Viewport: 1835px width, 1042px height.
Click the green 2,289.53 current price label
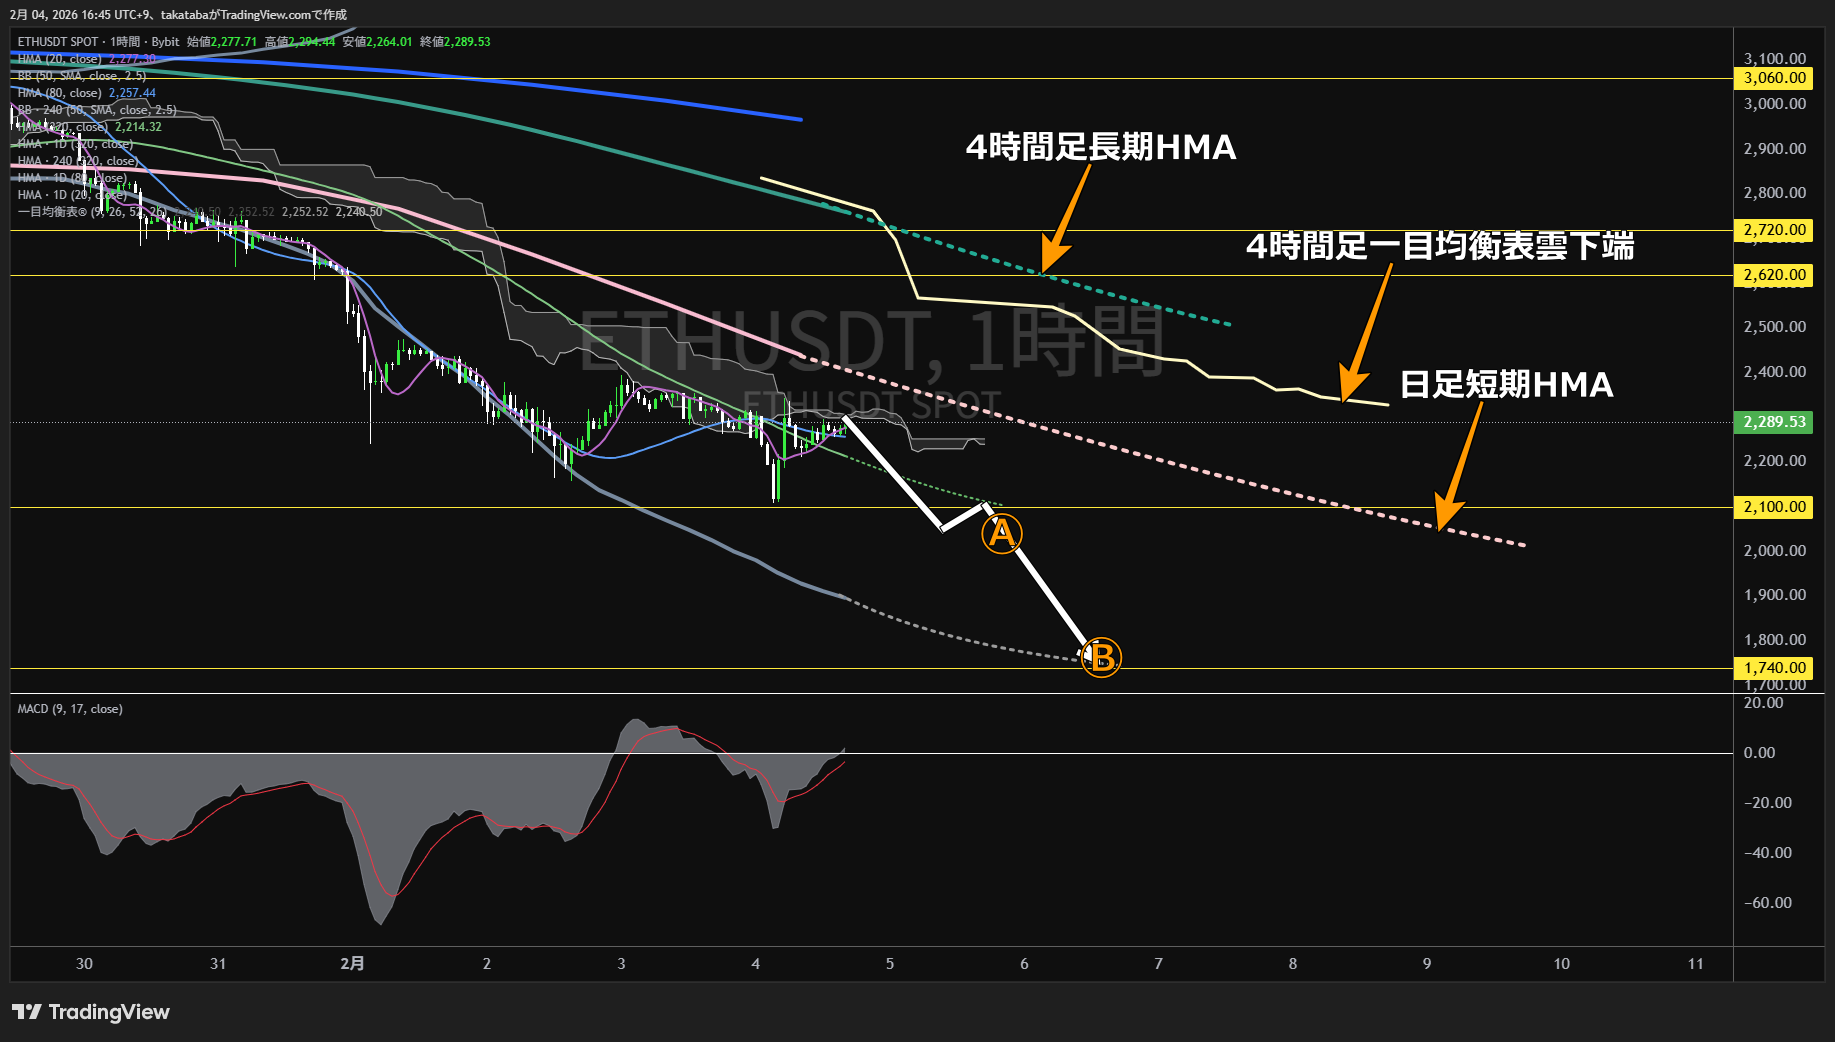pos(1774,422)
